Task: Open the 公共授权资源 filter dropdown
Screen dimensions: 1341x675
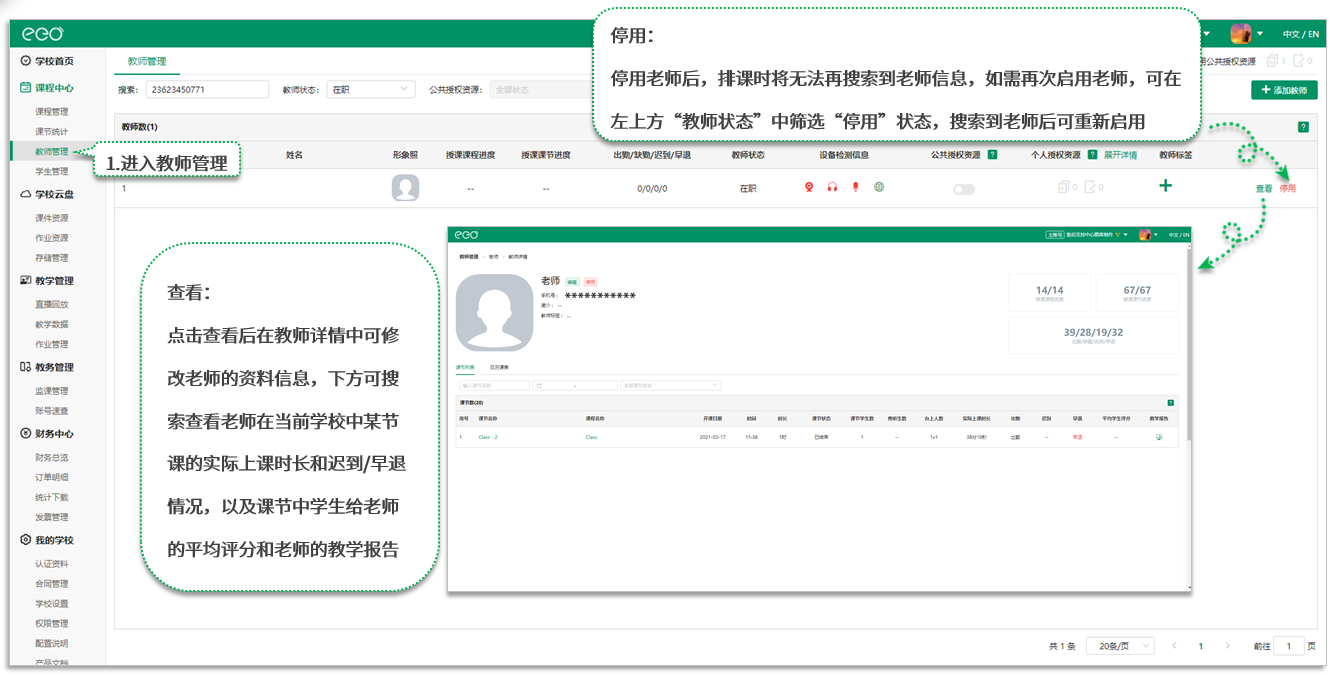Action: [x=540, y=90]
